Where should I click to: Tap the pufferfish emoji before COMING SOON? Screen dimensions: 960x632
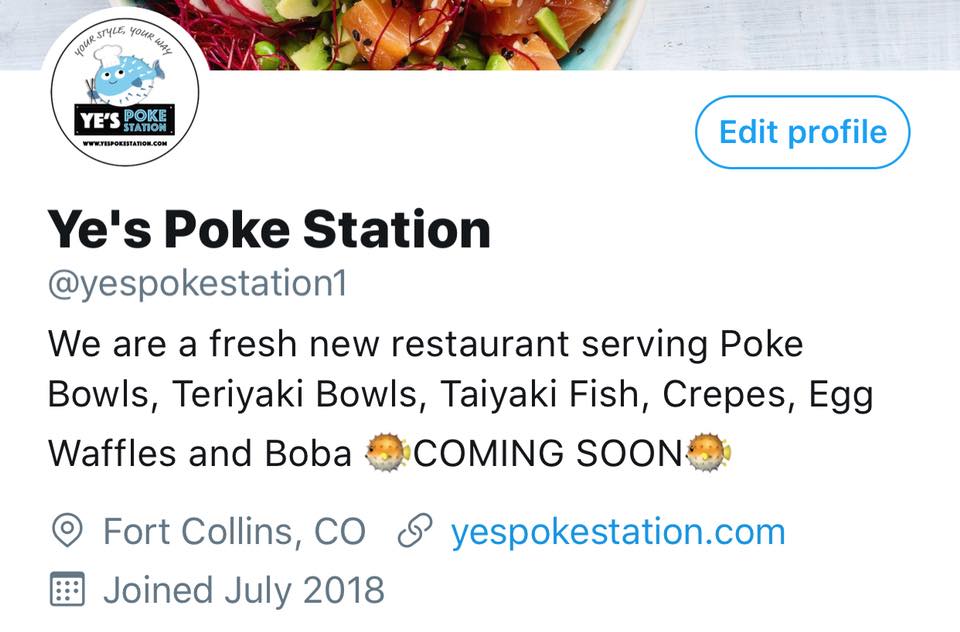[388, 453]
